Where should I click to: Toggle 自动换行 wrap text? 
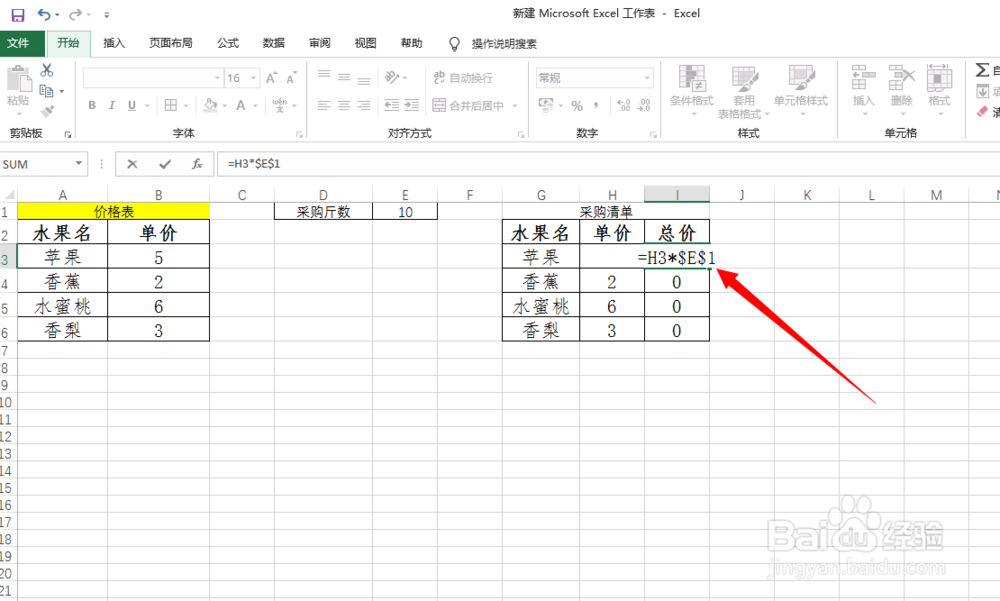click(x=463, y=78)
